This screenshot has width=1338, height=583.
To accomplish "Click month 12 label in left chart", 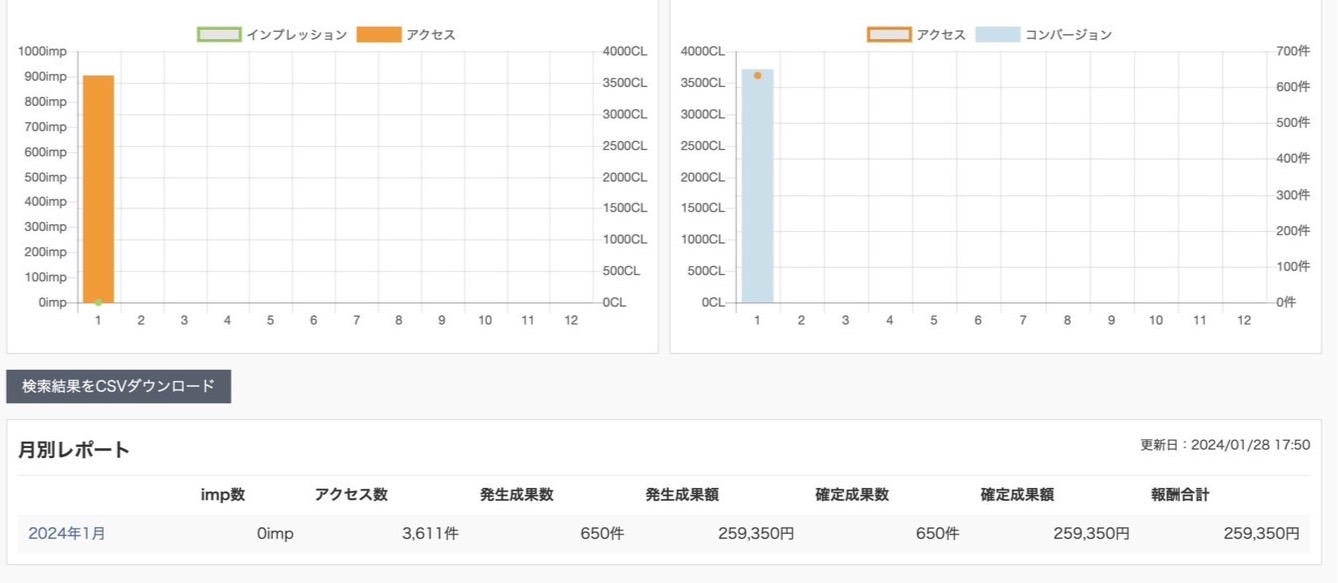I will tap(571, 320).
